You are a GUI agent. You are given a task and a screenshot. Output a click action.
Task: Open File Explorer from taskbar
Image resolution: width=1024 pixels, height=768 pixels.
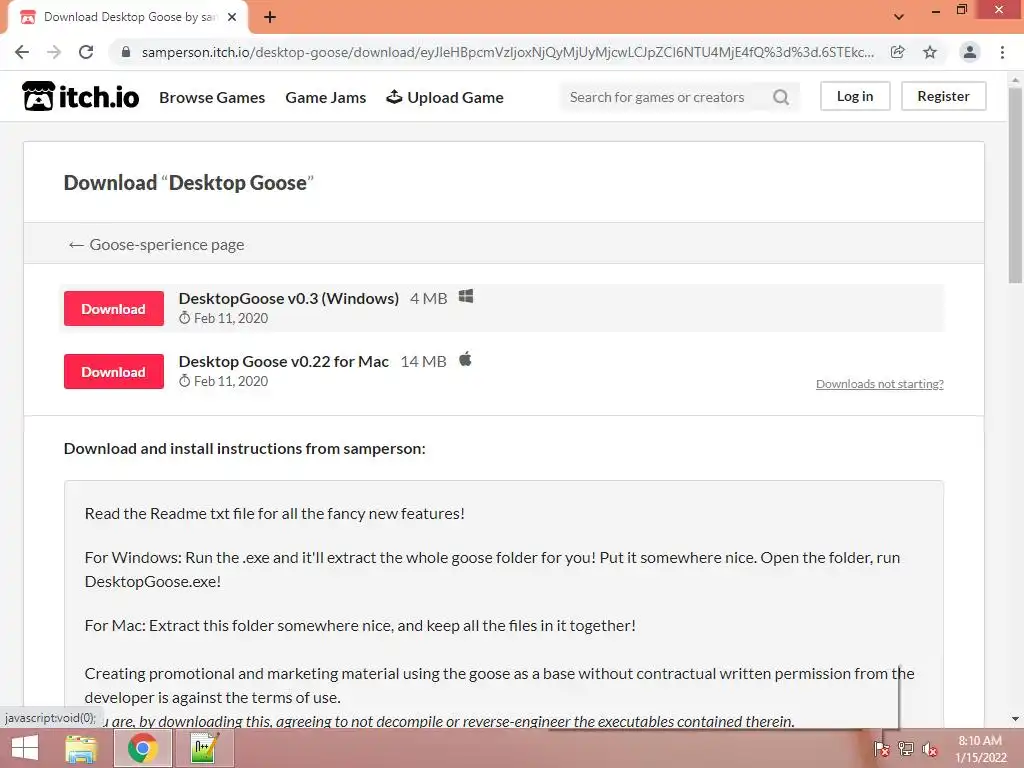[82, 748]
